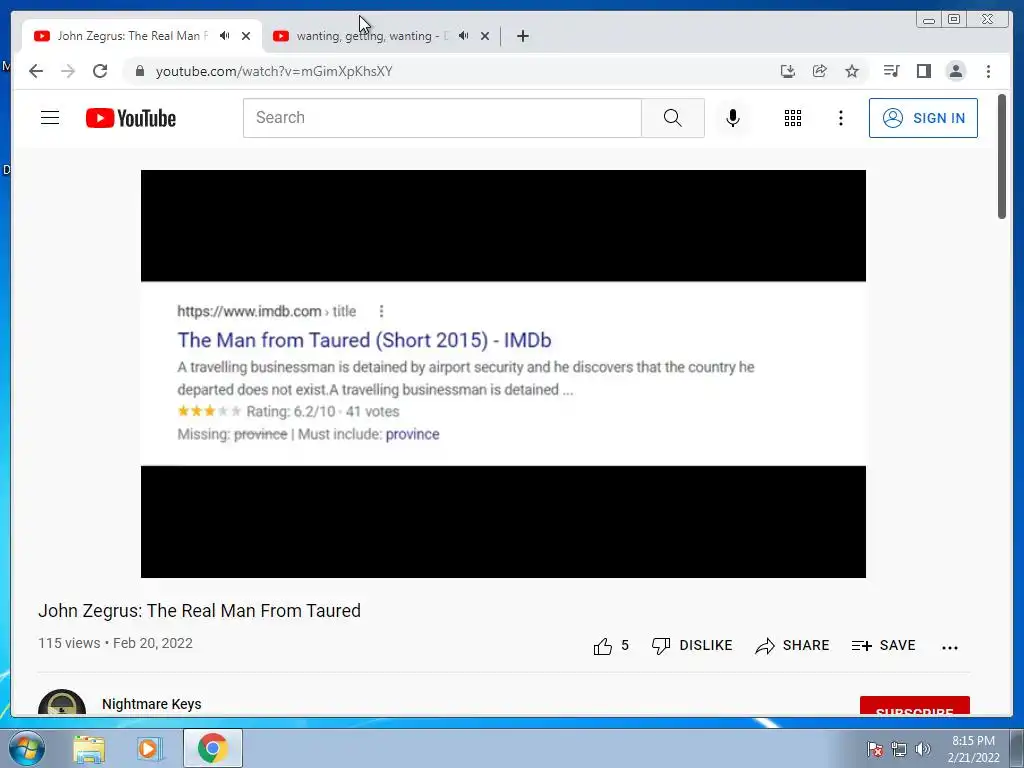Image resolution: width=1024 pixels, height=768 pixels.
Task: Open Windows Start button
Action: point(27,748)
